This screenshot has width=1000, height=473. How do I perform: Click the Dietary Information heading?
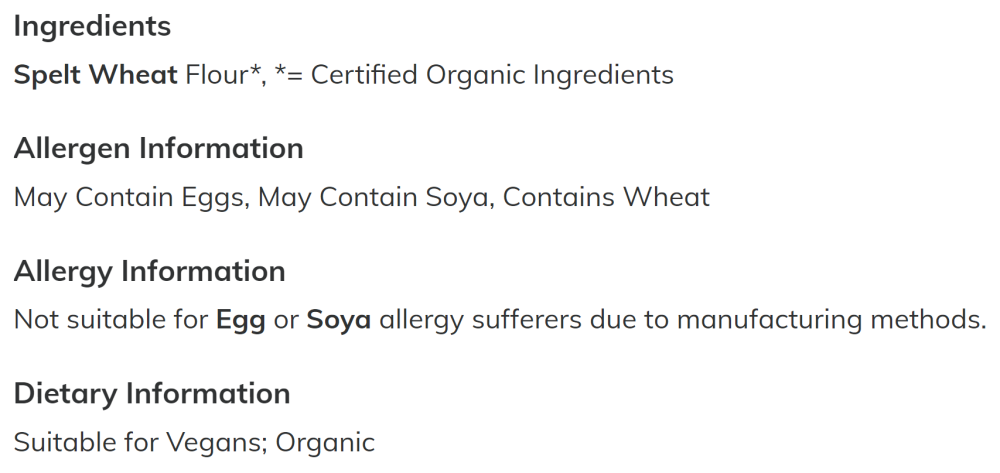(152, 394)
